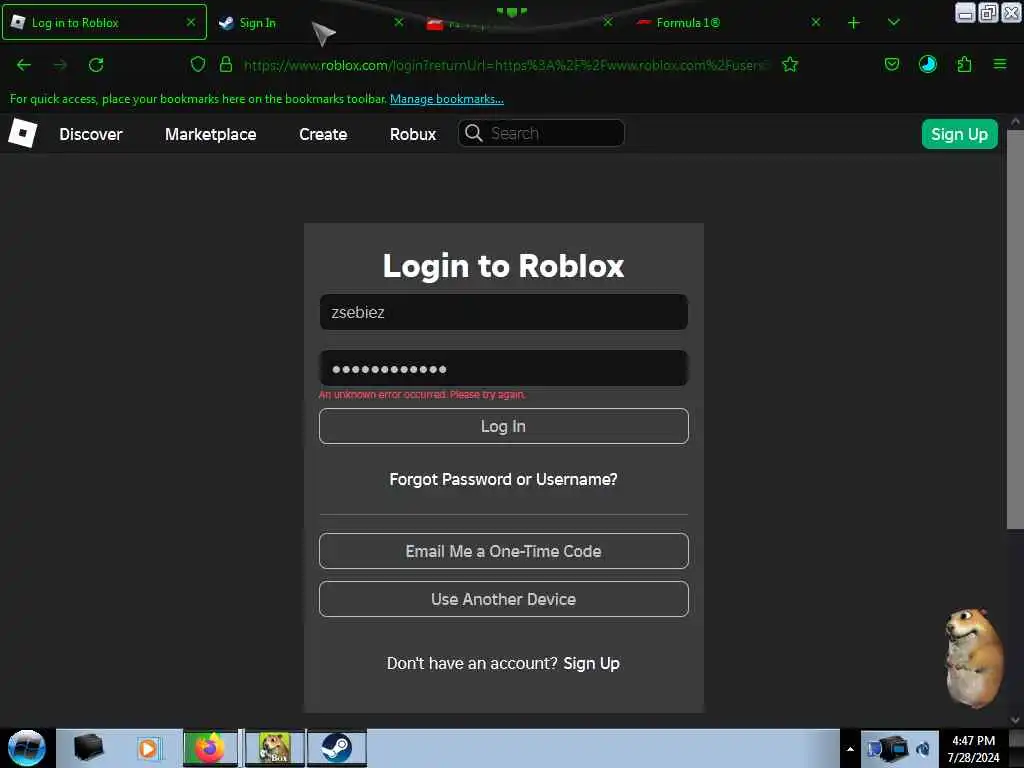Click the volume speaker tray icon

[x=922, y=749]
